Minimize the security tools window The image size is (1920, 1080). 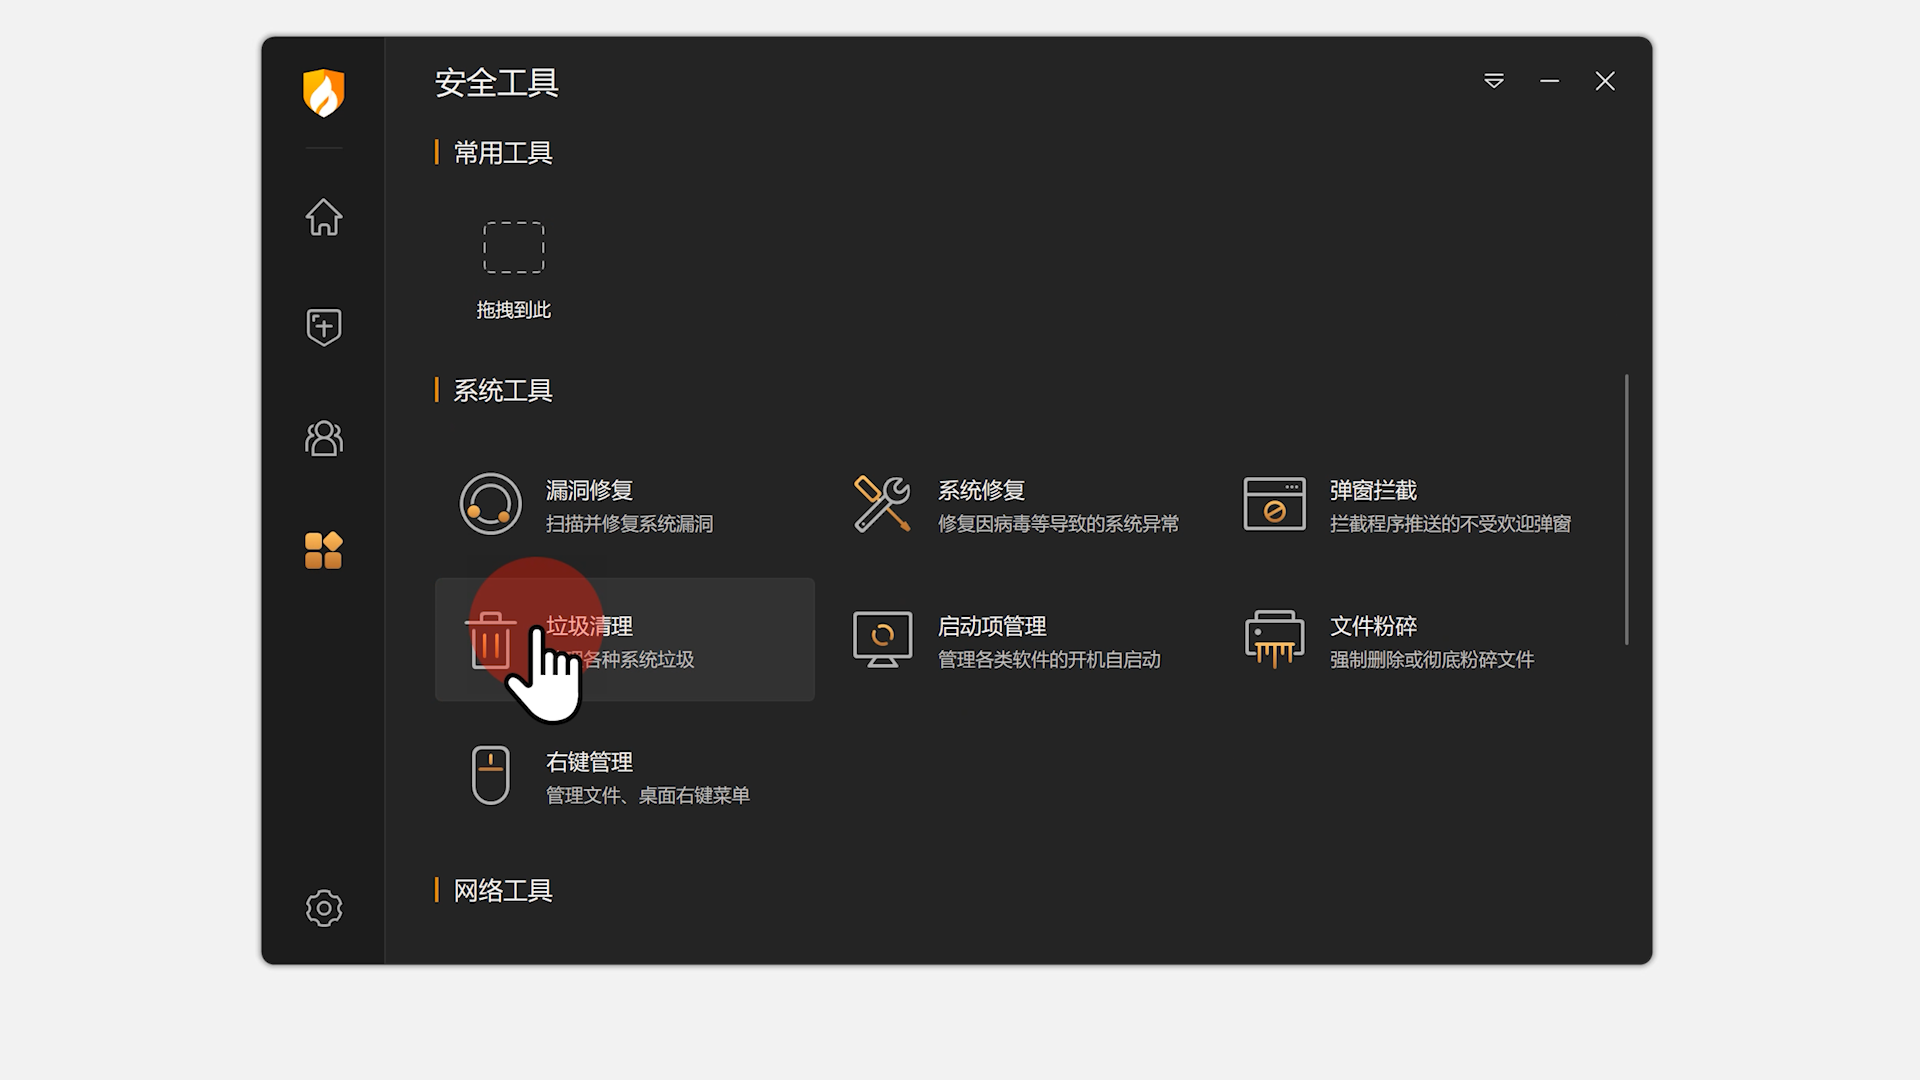tap(1549, 81)
